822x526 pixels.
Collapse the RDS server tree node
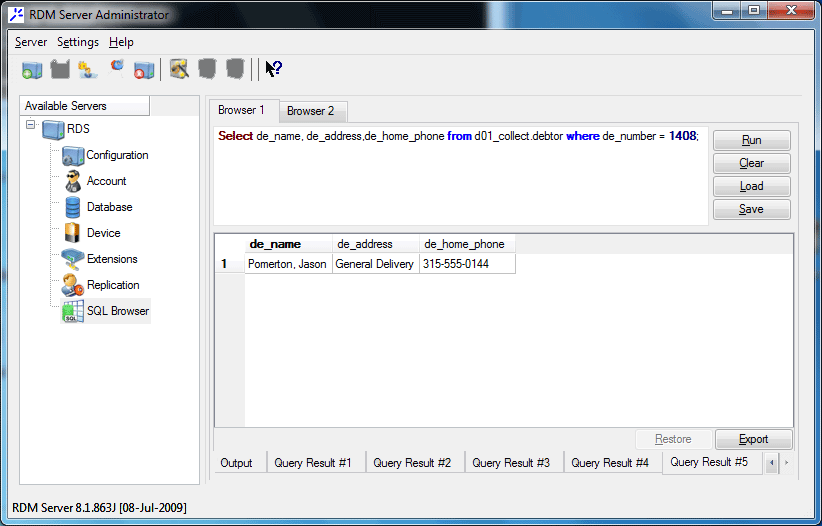(x=30, y=125)
